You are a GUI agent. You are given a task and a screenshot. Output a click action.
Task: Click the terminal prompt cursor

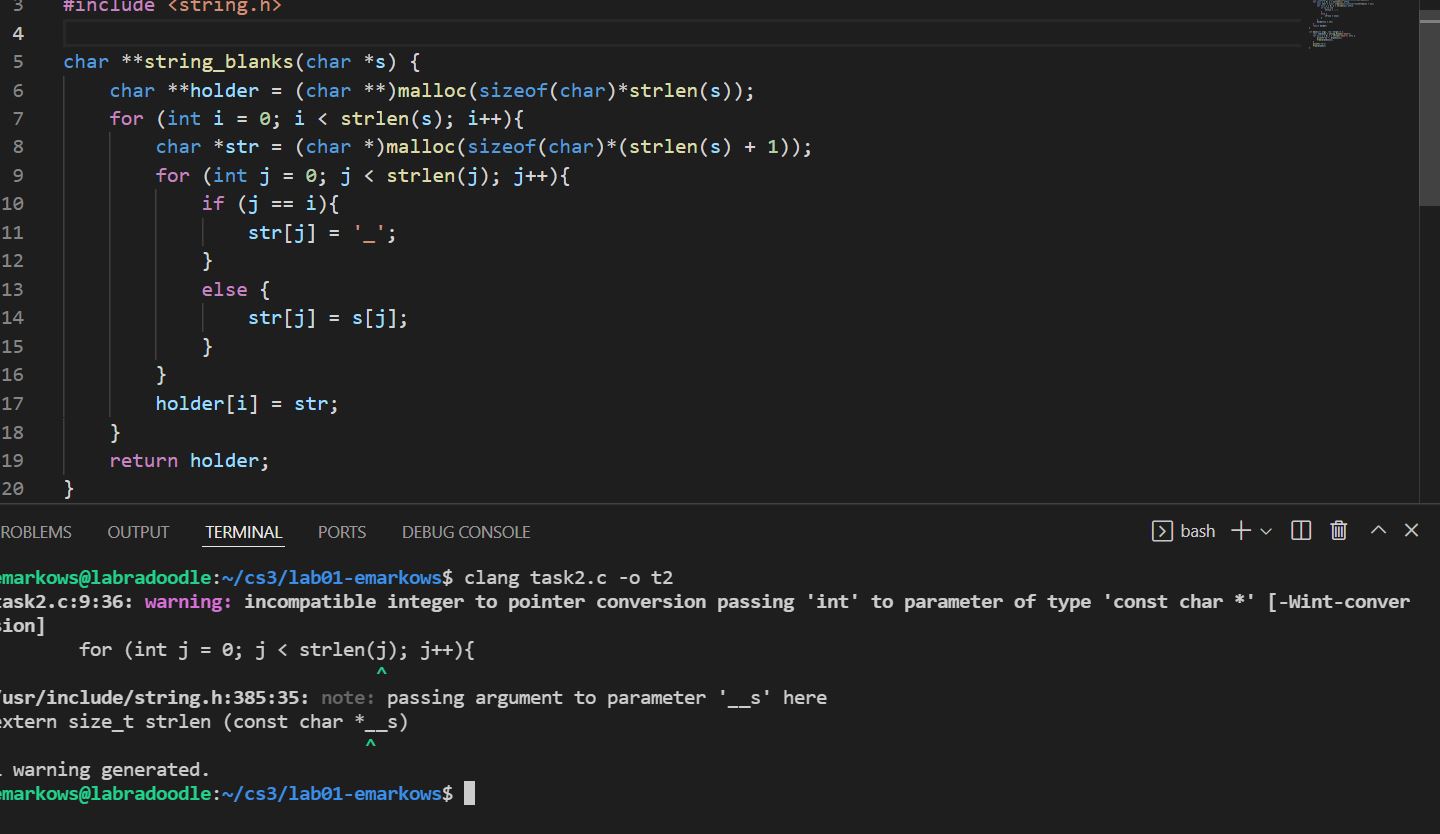coord(469,794)
